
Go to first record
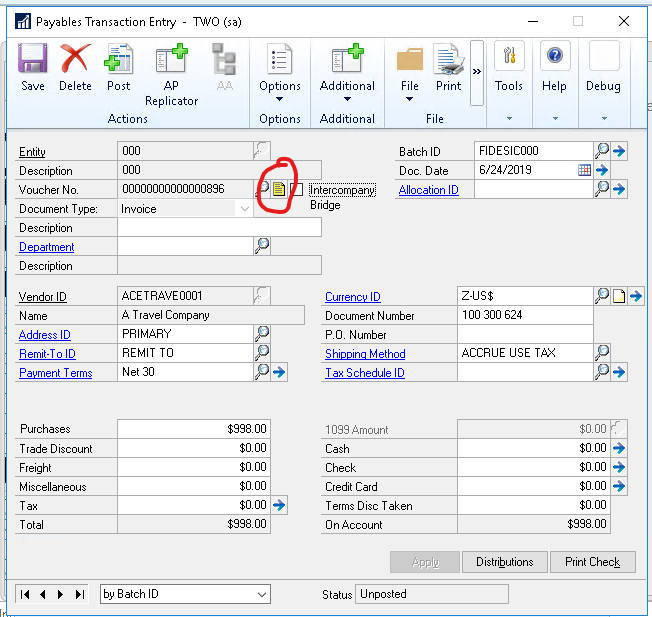coord(25,595)
